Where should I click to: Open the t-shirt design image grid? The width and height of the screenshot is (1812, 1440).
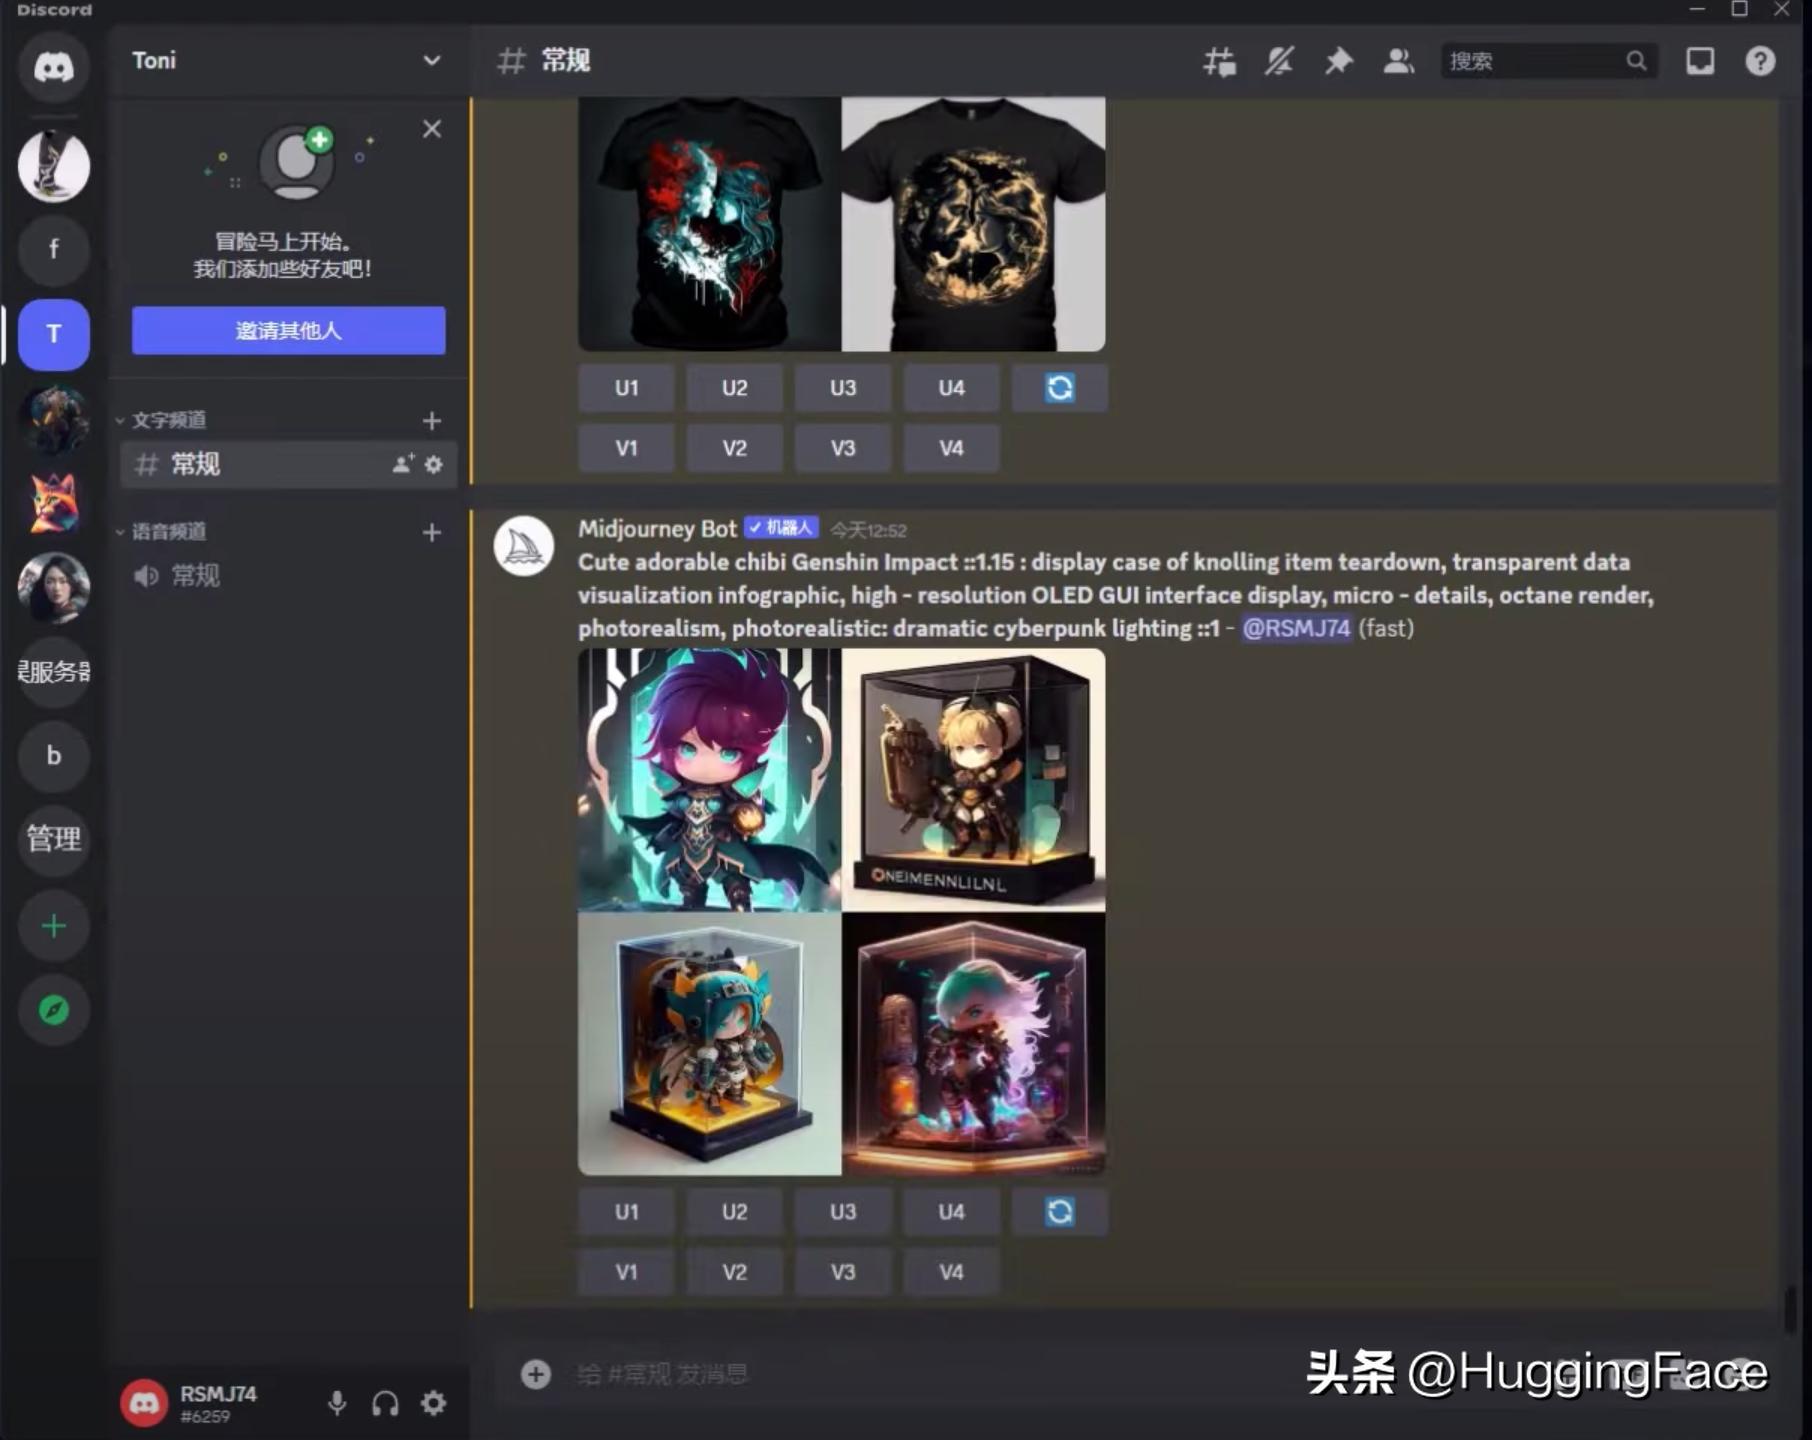tap(842, 224)
